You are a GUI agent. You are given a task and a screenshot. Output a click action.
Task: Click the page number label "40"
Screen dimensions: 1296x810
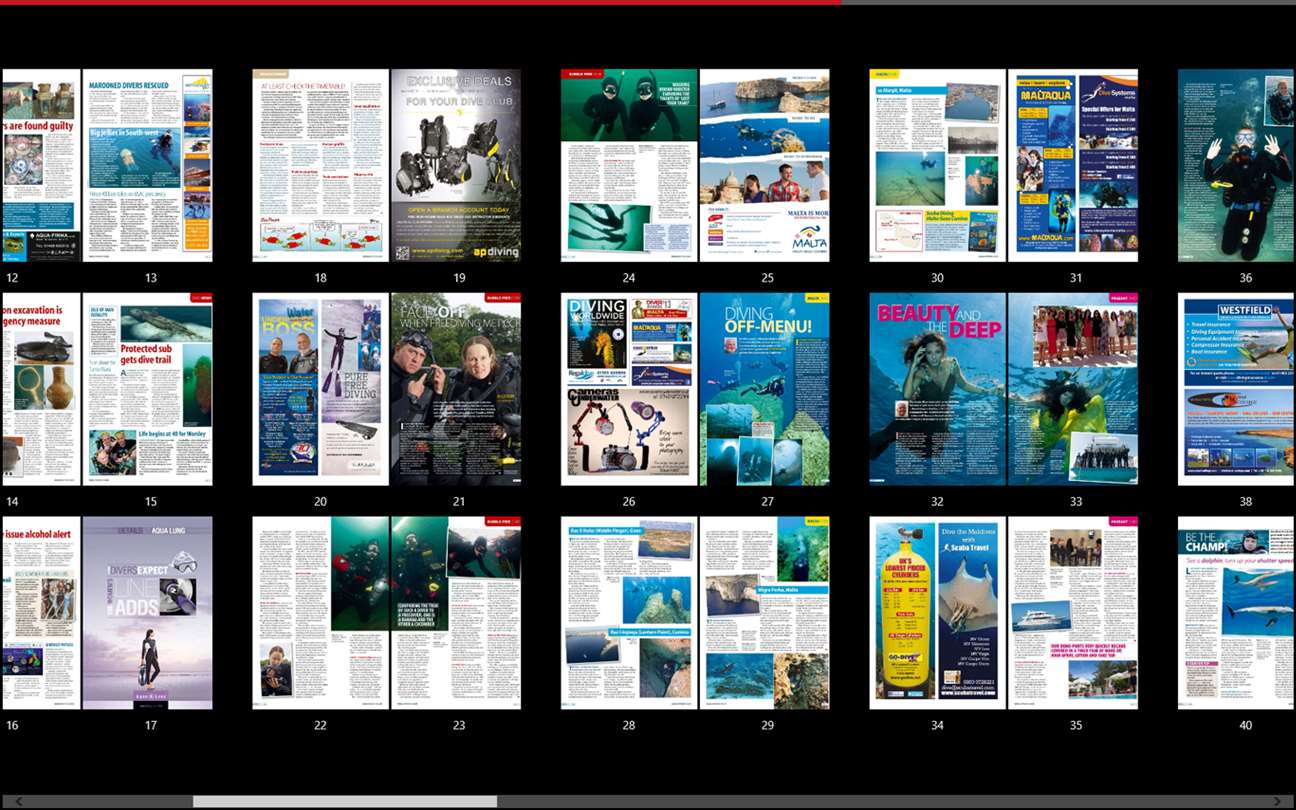click(x=1245, y=726)
